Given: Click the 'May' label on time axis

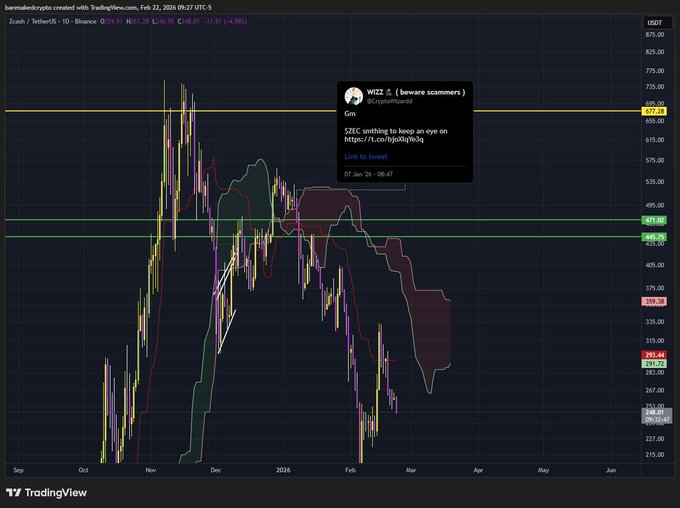Looking at the screenshot, I should [x=543, y=470].
